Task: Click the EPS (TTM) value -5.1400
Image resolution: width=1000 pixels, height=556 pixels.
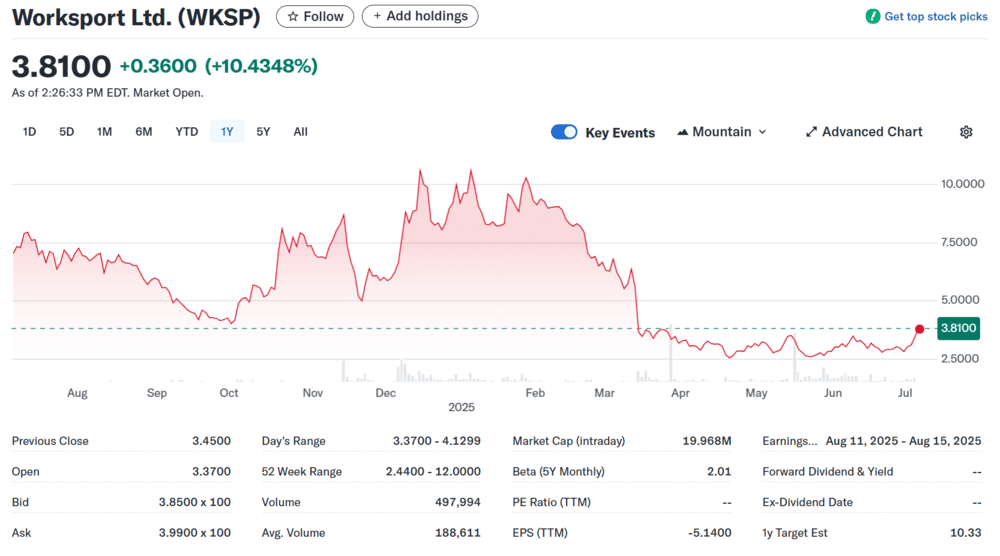Action: (710, 533)
